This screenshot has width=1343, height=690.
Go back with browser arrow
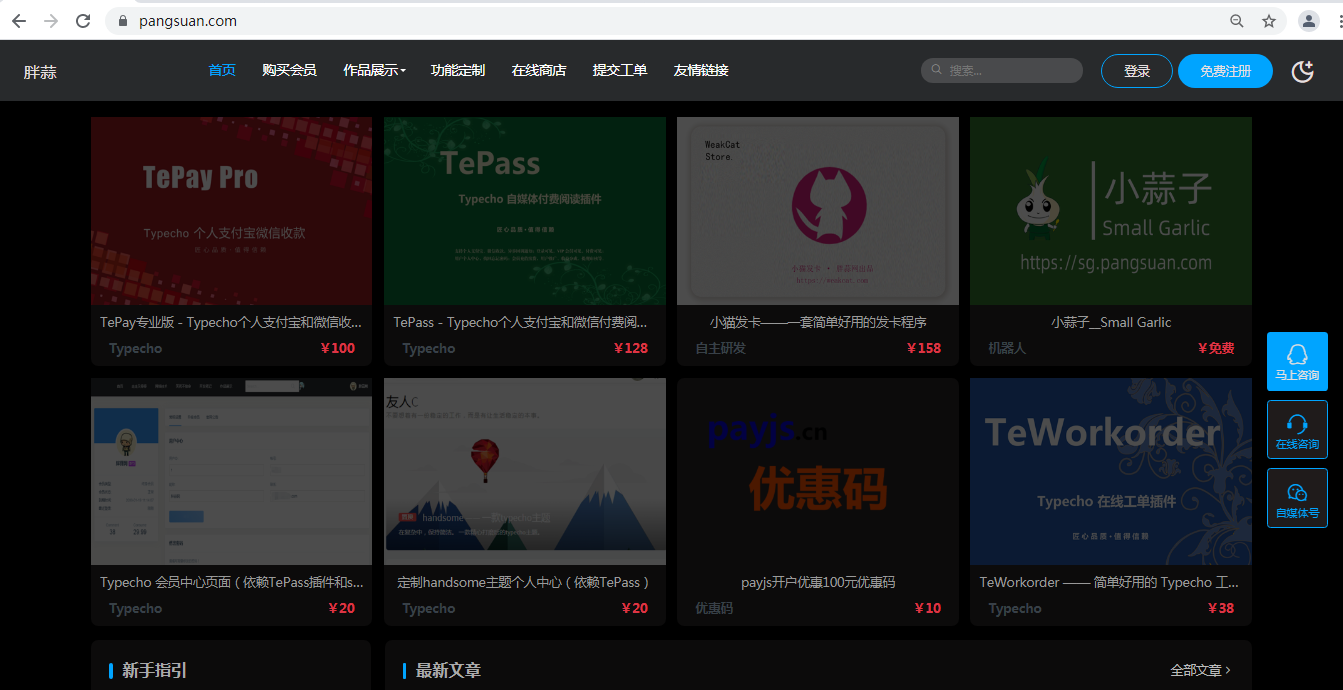(x=19, y=21)
